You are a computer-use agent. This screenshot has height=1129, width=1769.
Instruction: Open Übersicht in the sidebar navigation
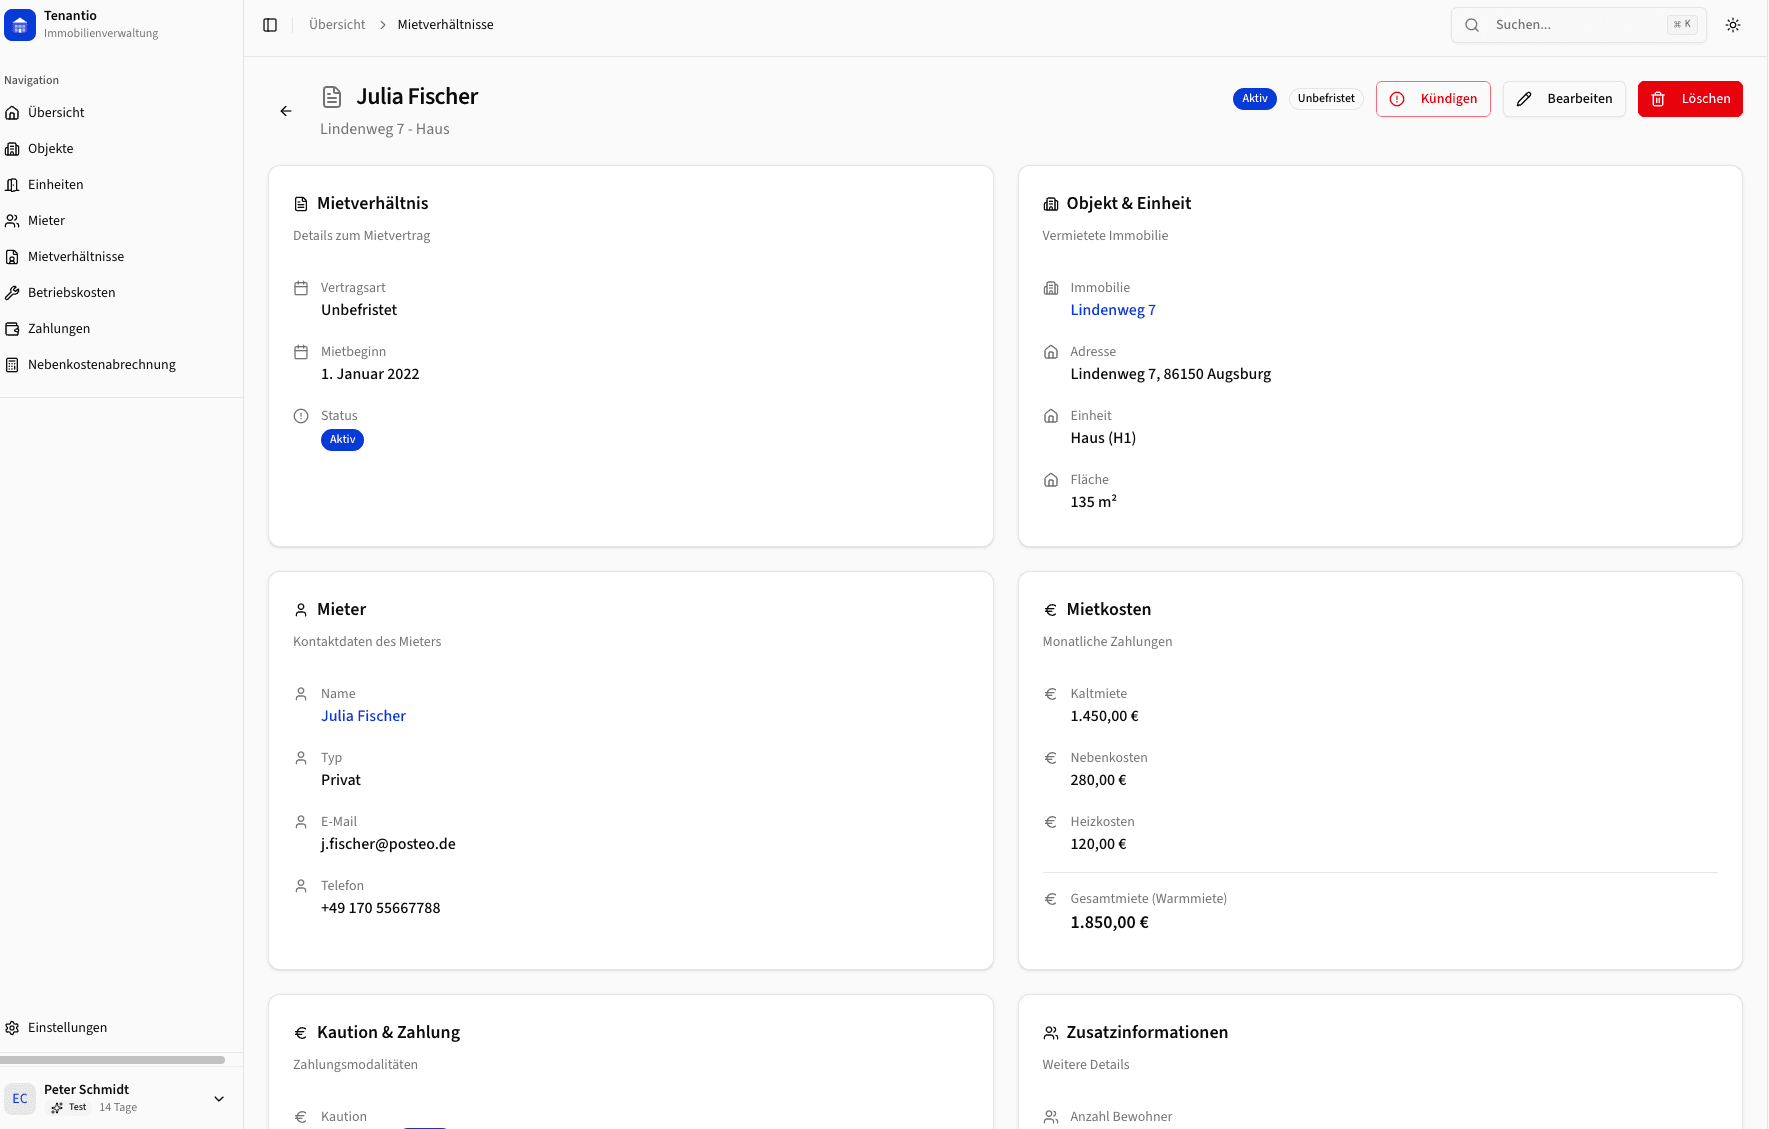pyautogui.click(x=56, y=113)
